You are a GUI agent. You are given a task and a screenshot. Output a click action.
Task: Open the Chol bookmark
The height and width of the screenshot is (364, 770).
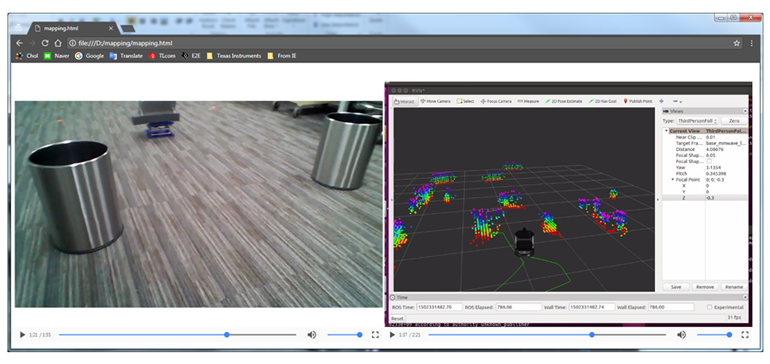(x=27, y=56)
